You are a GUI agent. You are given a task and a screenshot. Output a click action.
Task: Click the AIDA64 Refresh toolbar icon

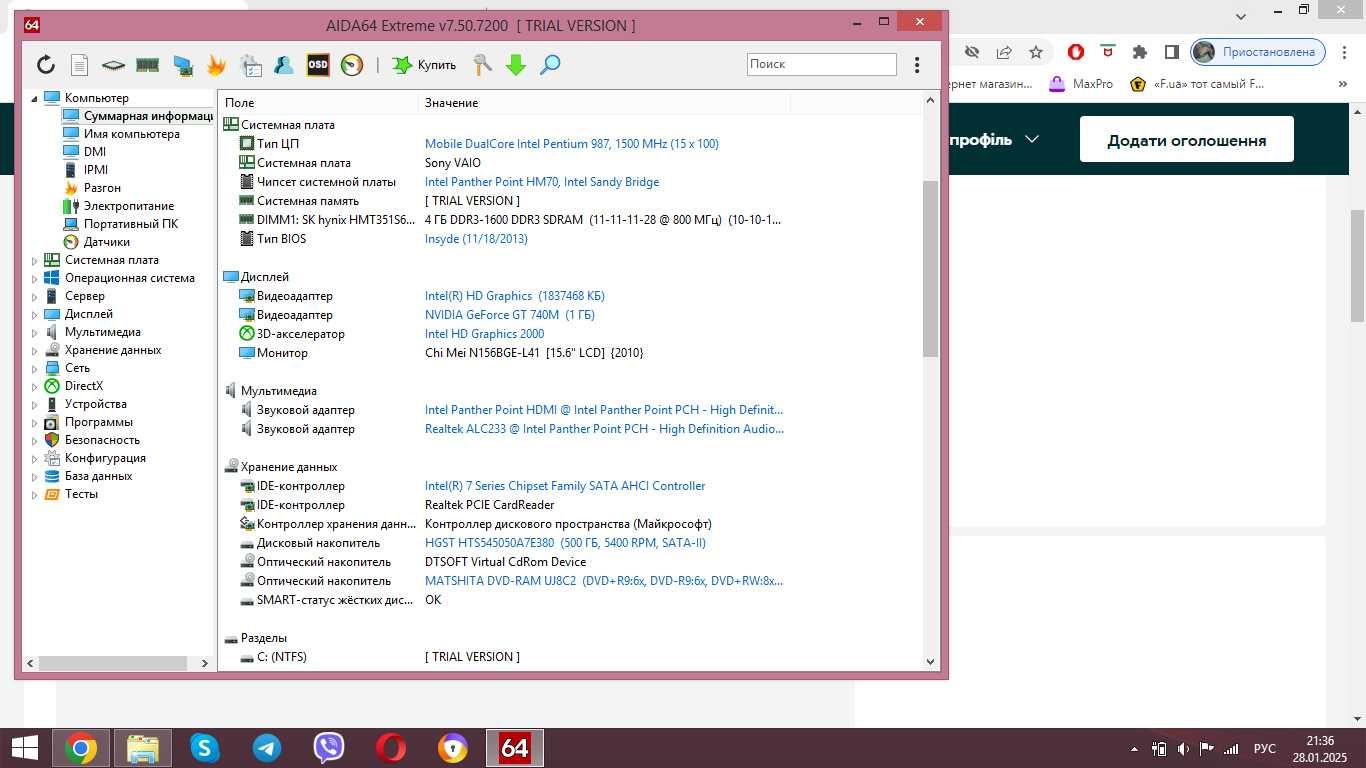[46, 65]
